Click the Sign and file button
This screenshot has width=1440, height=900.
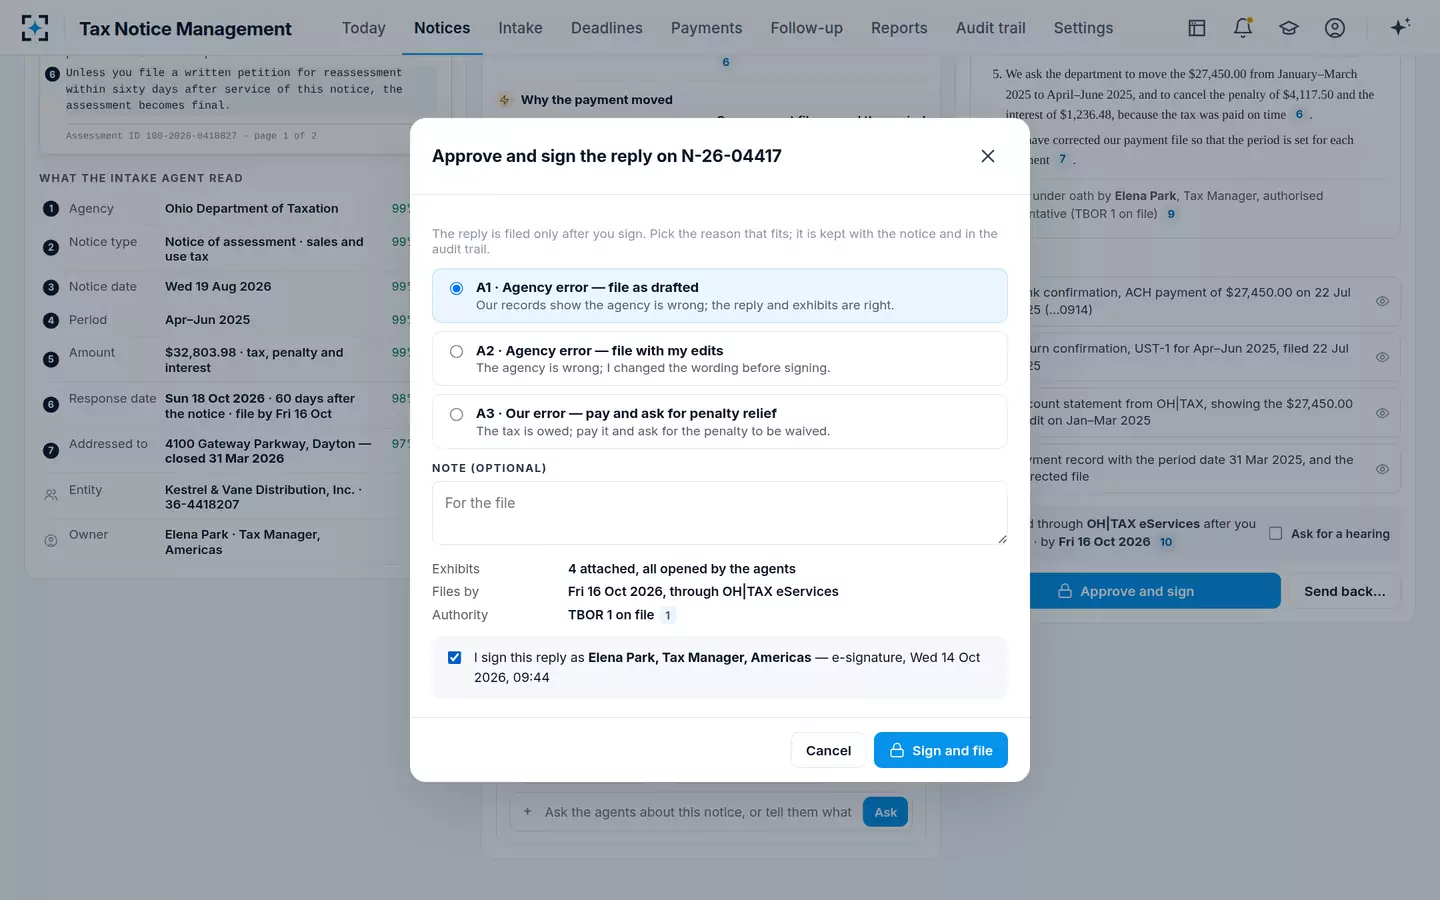[x=941, y=750]
